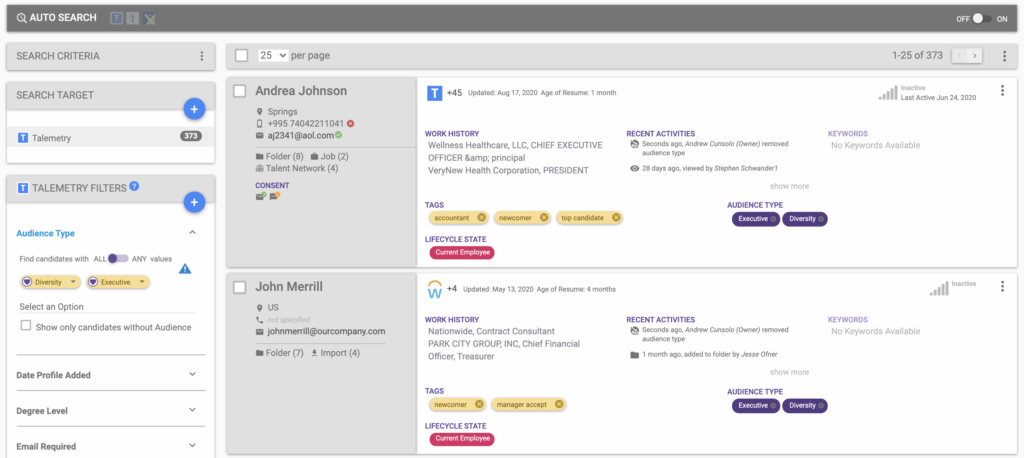Check Show only candidates without Audience
The height and width of the screenshot is (458, 1024).
[x=26, y=327]
